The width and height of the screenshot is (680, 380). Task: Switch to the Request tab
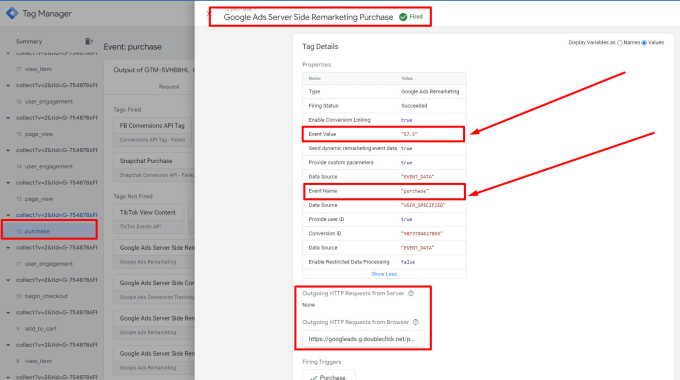(x=169, y=87)
